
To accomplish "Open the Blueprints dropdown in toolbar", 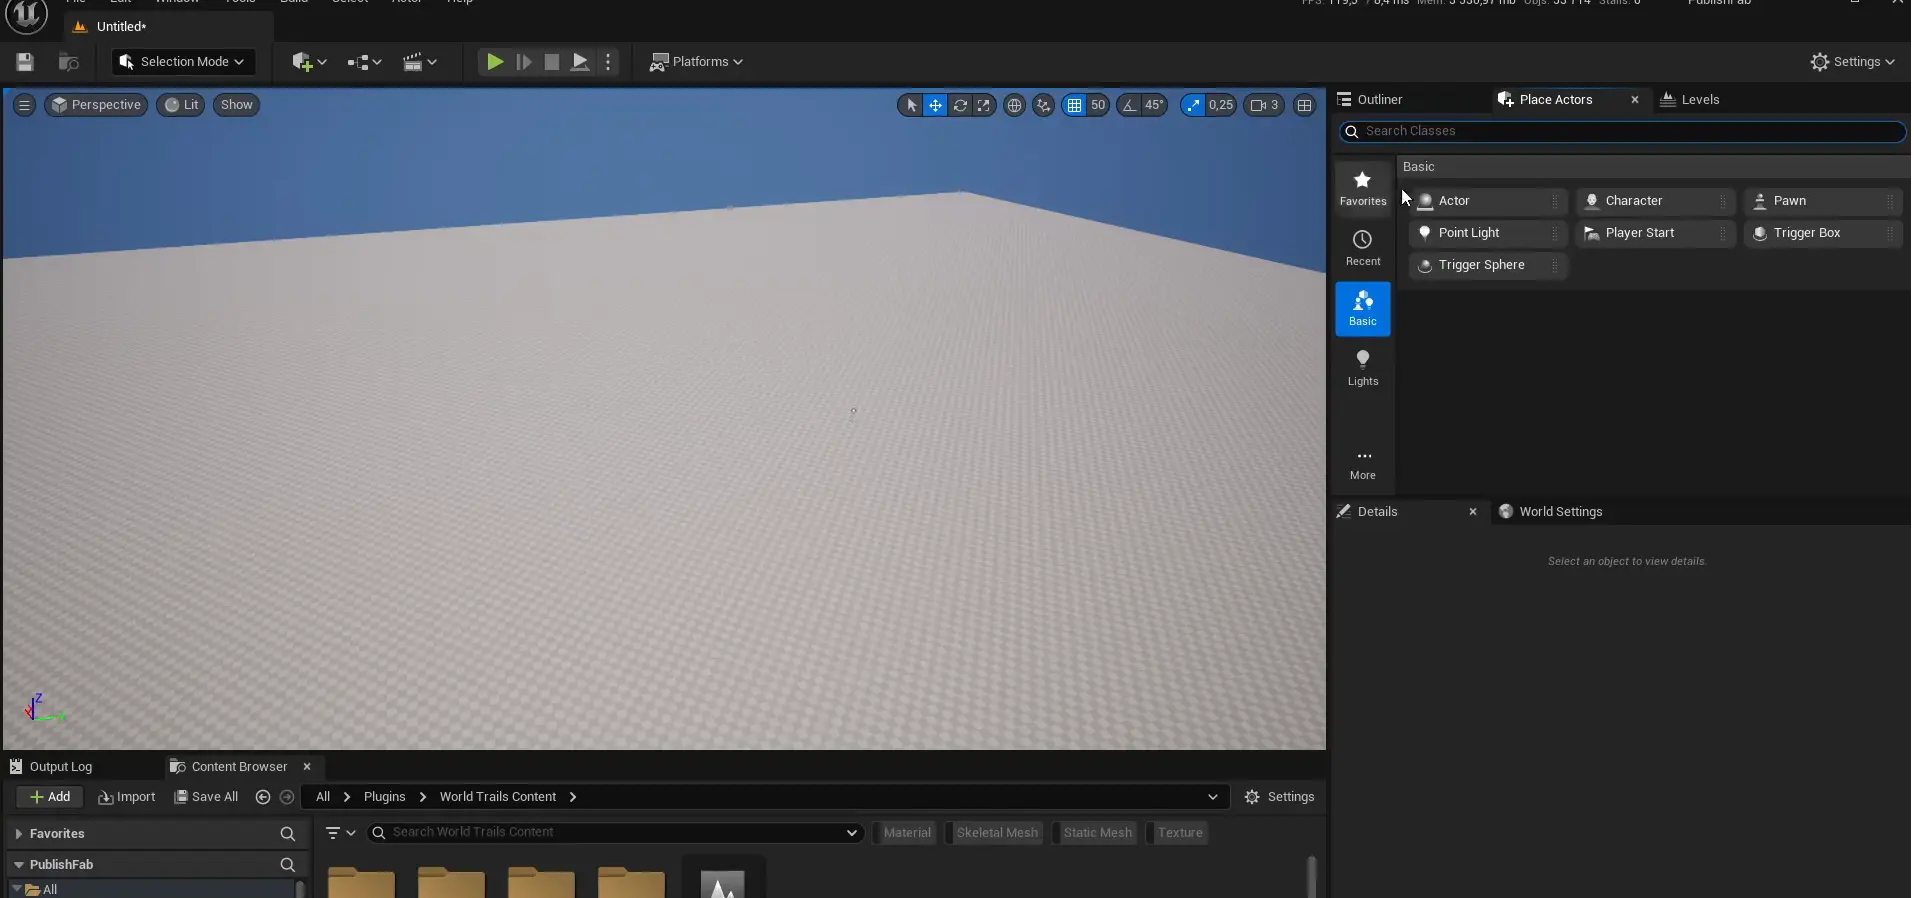I will pos(364,62).
